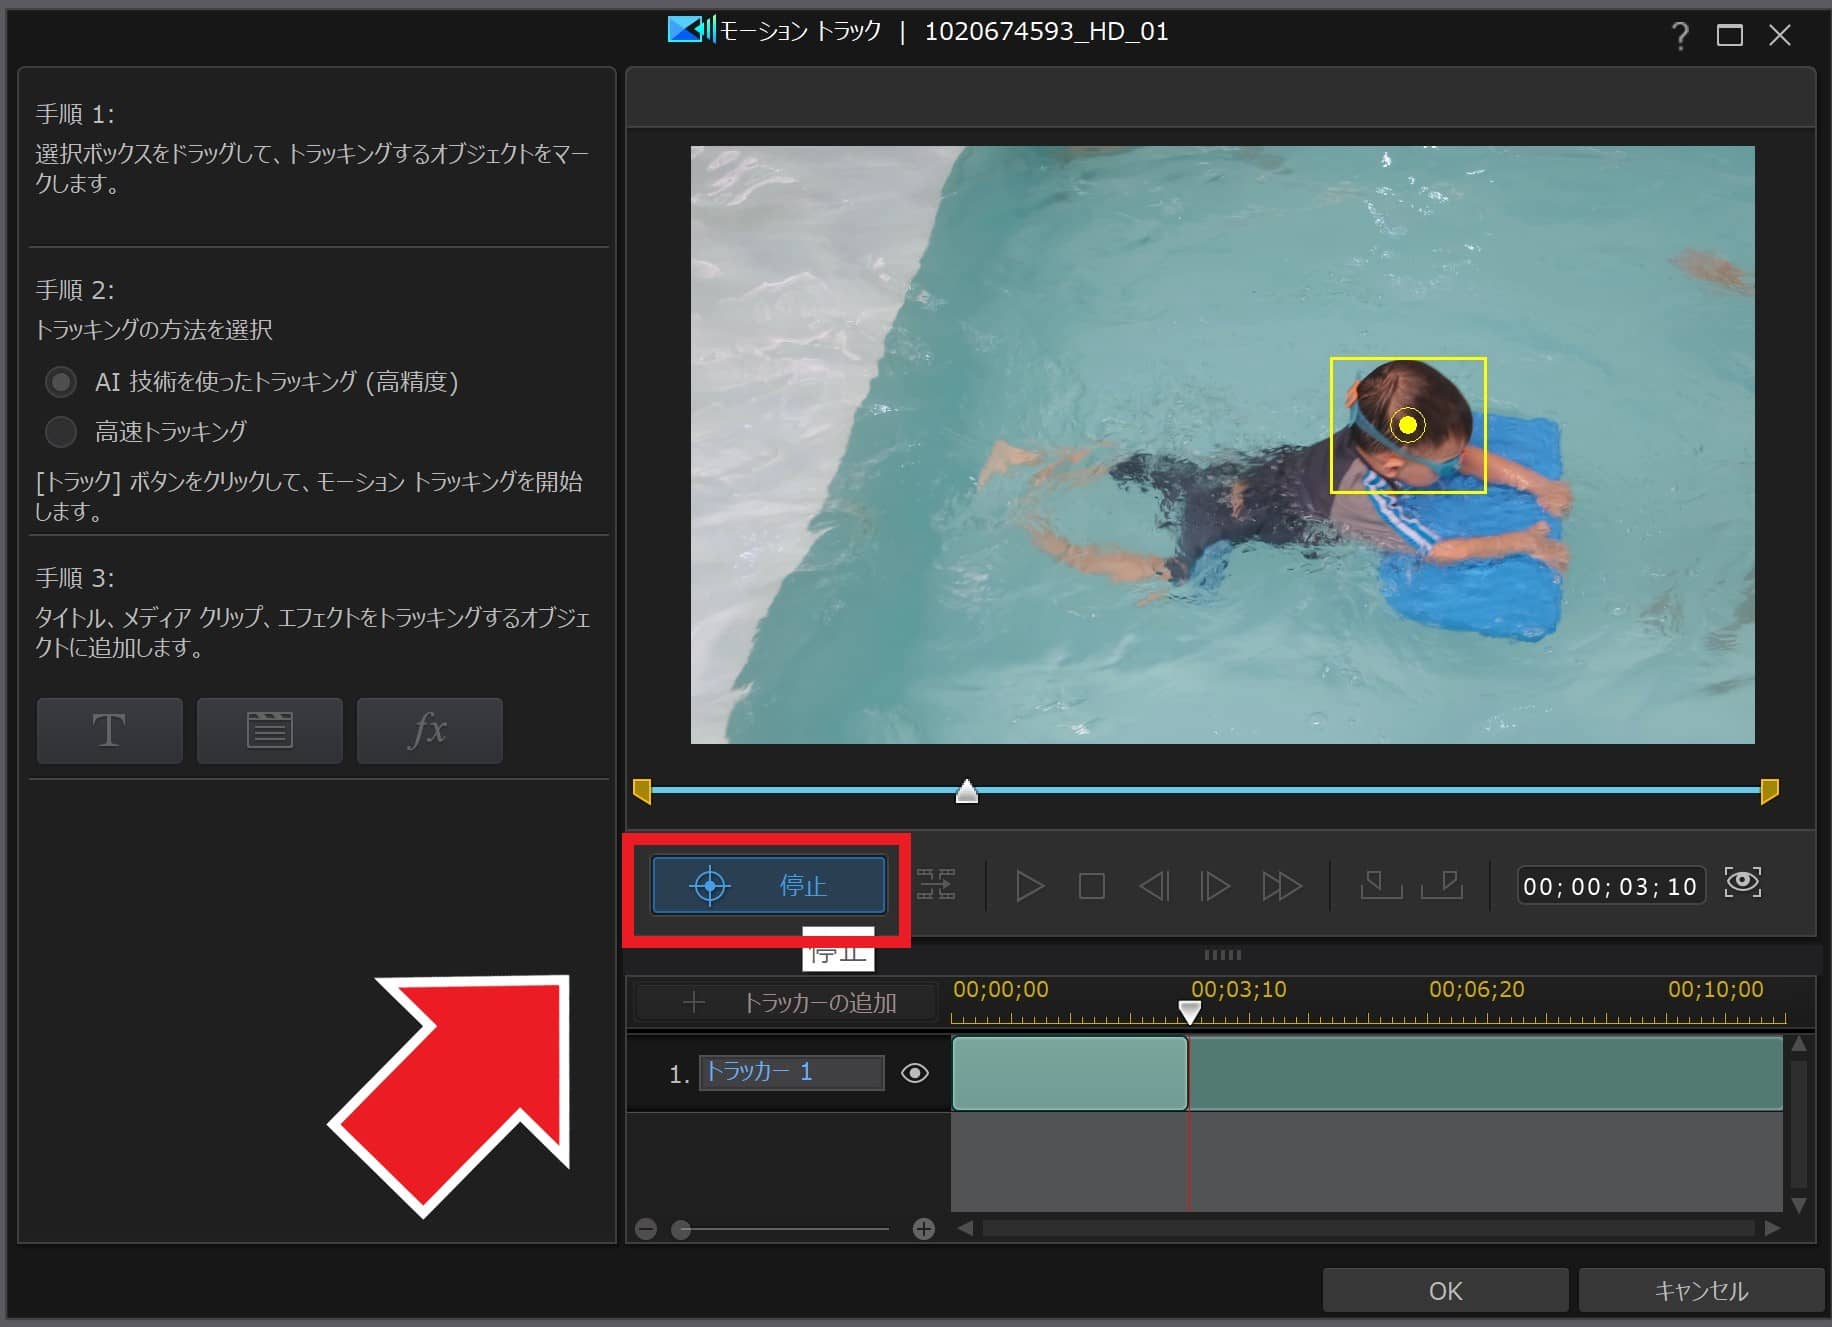Click the timeline zoom in plus icon
The height and width of the screenshot is (1327, 1832).
tap(924, 1229)
